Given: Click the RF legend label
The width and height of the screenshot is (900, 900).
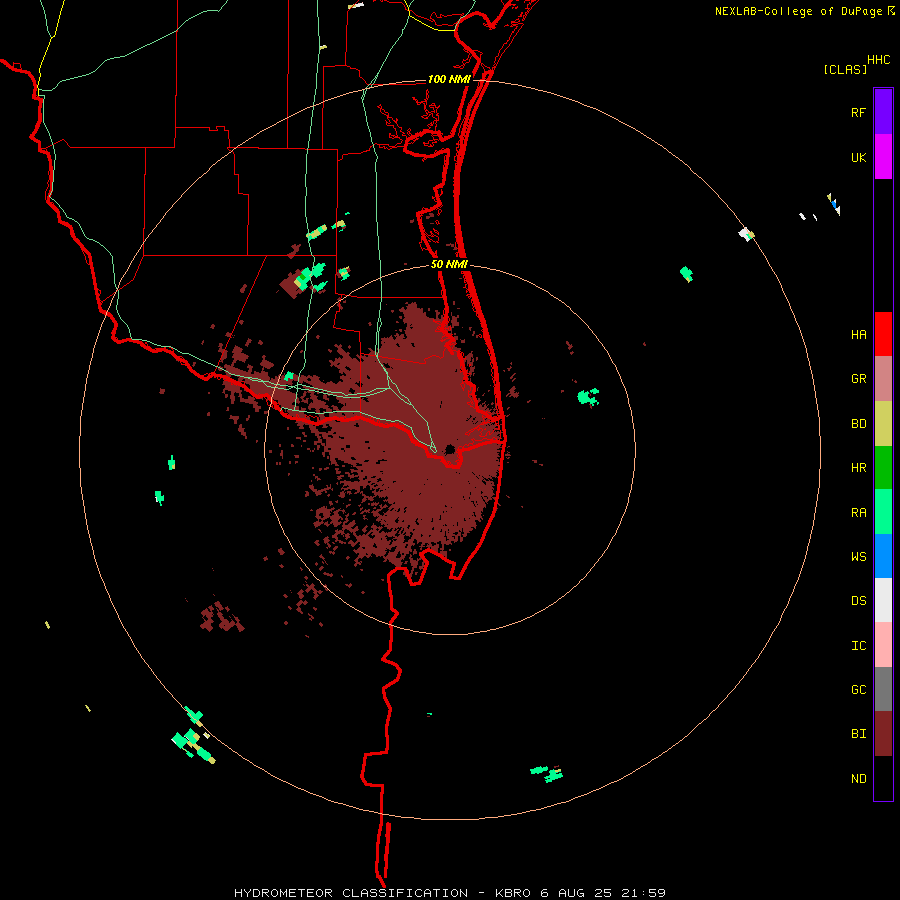Looking at the screenshot, I should [x=858, y=112].
